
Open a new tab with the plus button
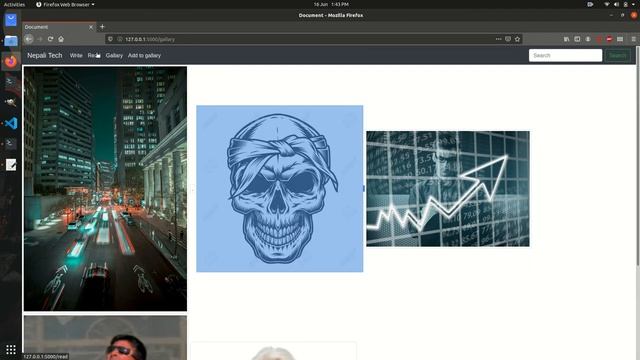(x=102, y=27)
